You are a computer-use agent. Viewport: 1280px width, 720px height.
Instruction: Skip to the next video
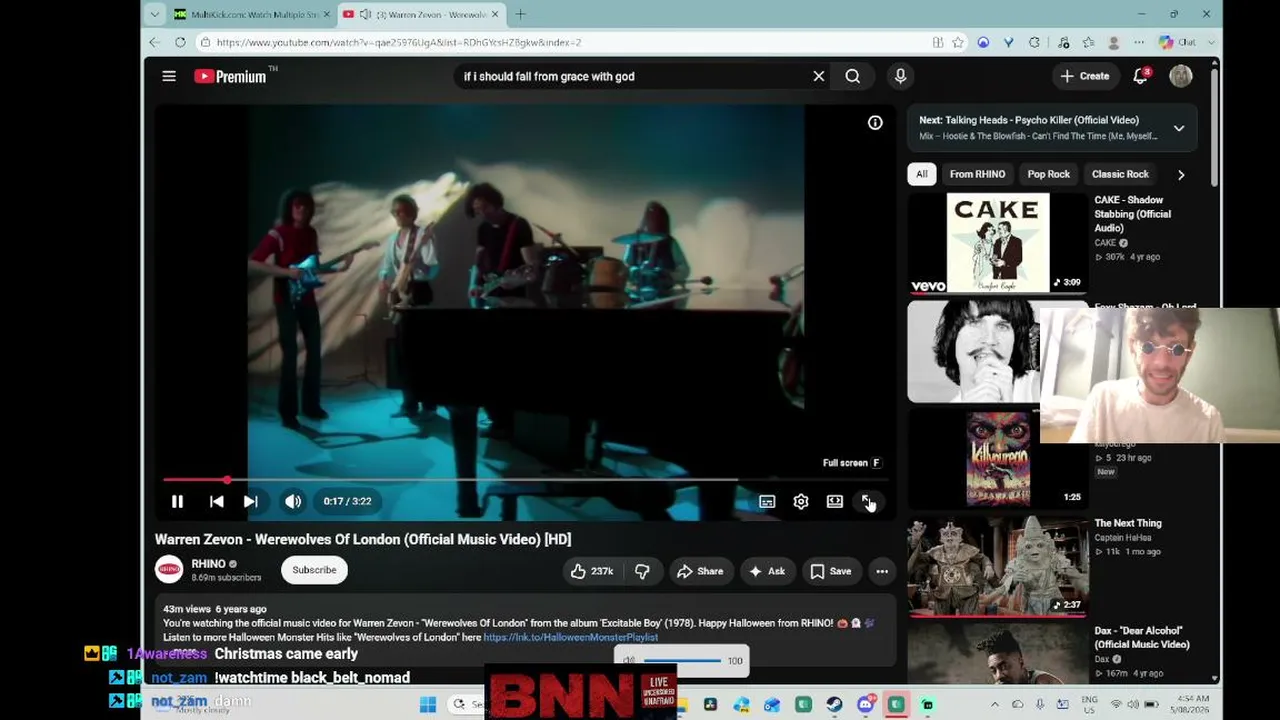tap(250, 501)
